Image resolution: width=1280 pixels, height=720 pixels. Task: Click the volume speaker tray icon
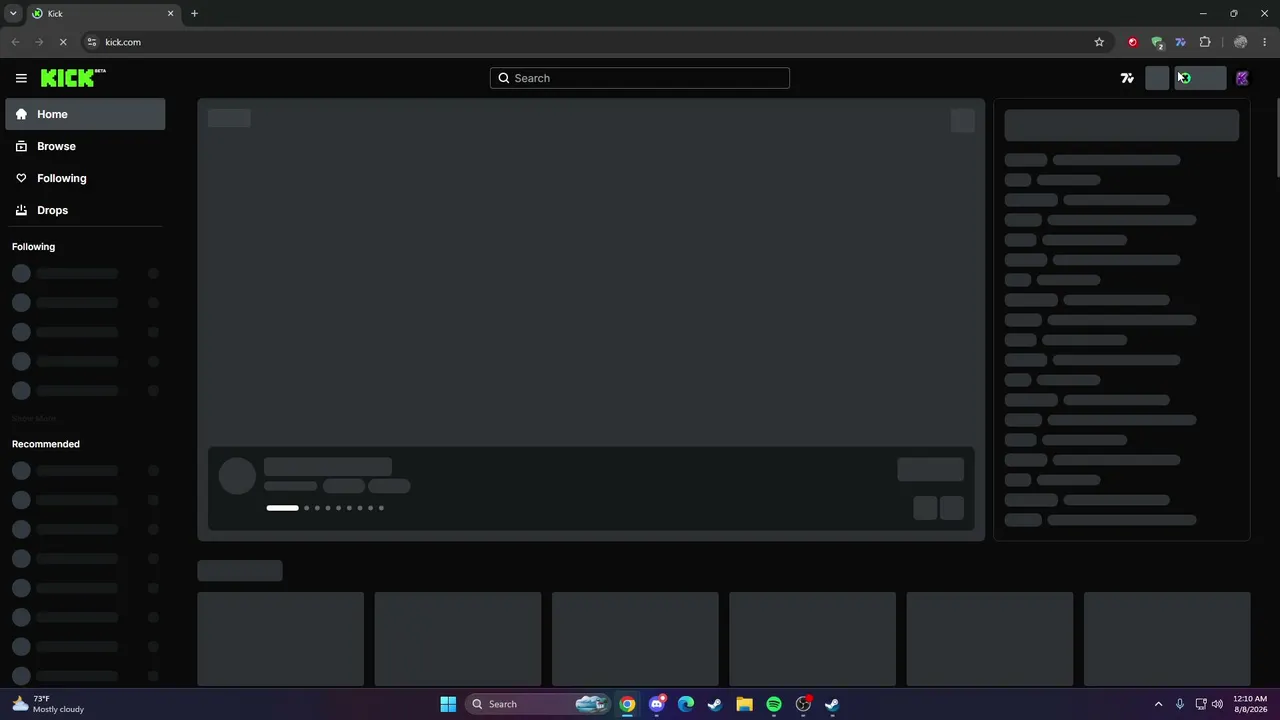coord(1217,704)
